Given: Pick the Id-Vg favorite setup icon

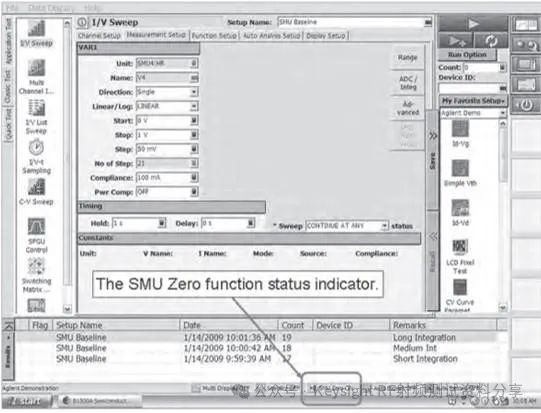Looking at the screenshot, I should click(461, 129).
